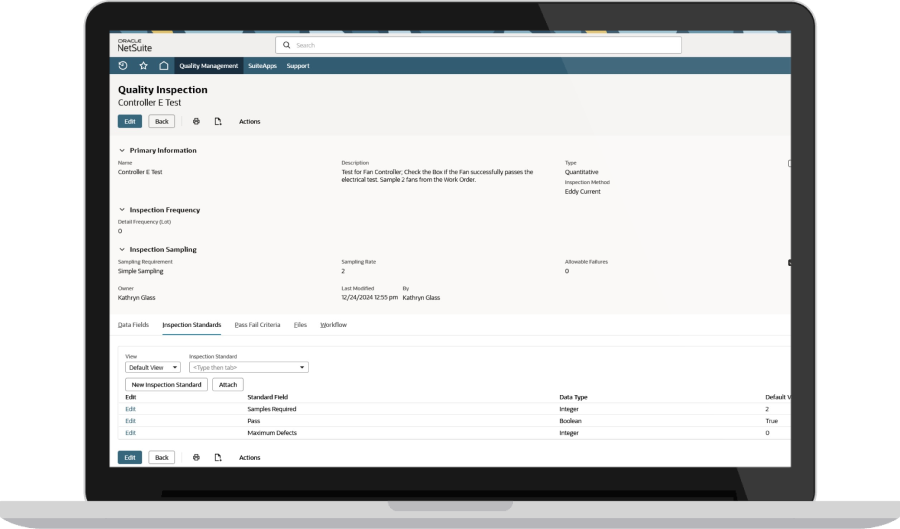Collapse the Inspection Frequency section
This screenshot has width=900, height=529.
(x=121, y=210)
